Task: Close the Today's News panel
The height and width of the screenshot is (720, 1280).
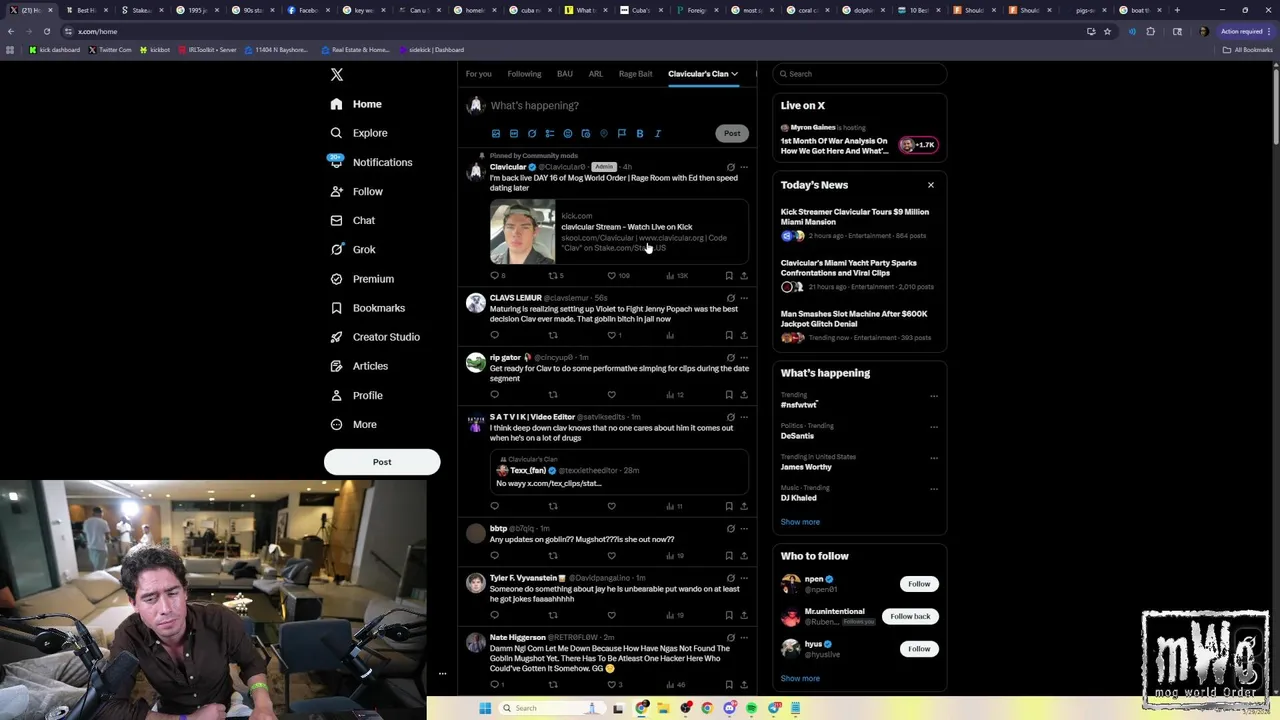Action: tap(931, 185)
